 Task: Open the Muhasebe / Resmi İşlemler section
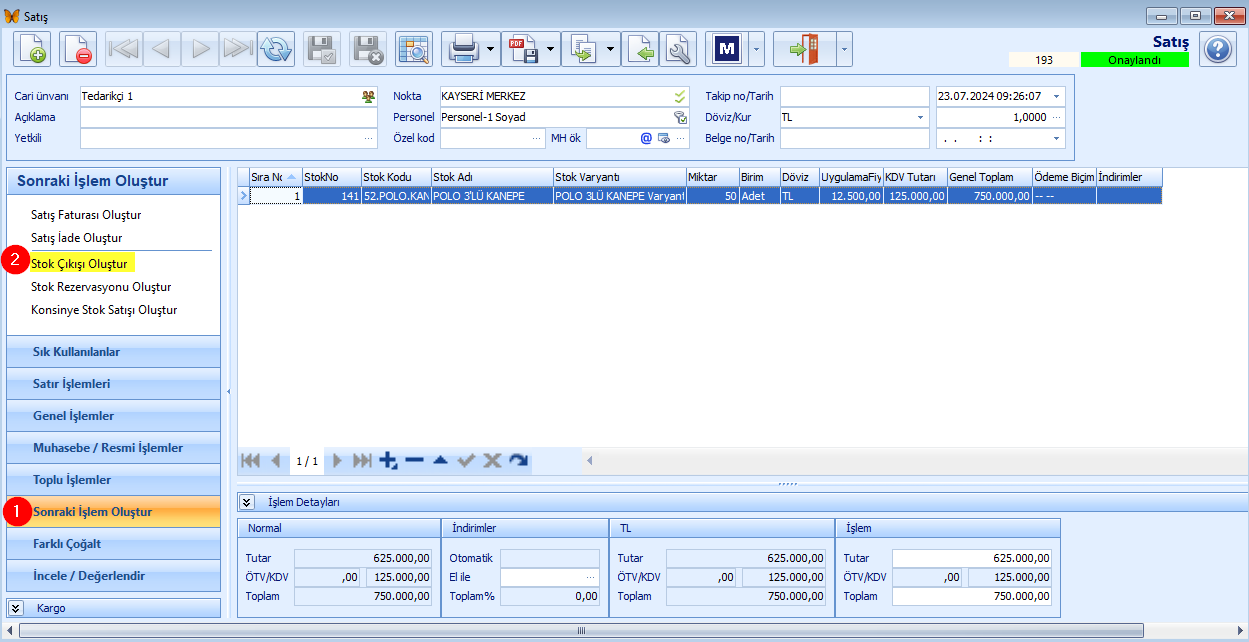point(113,448)
